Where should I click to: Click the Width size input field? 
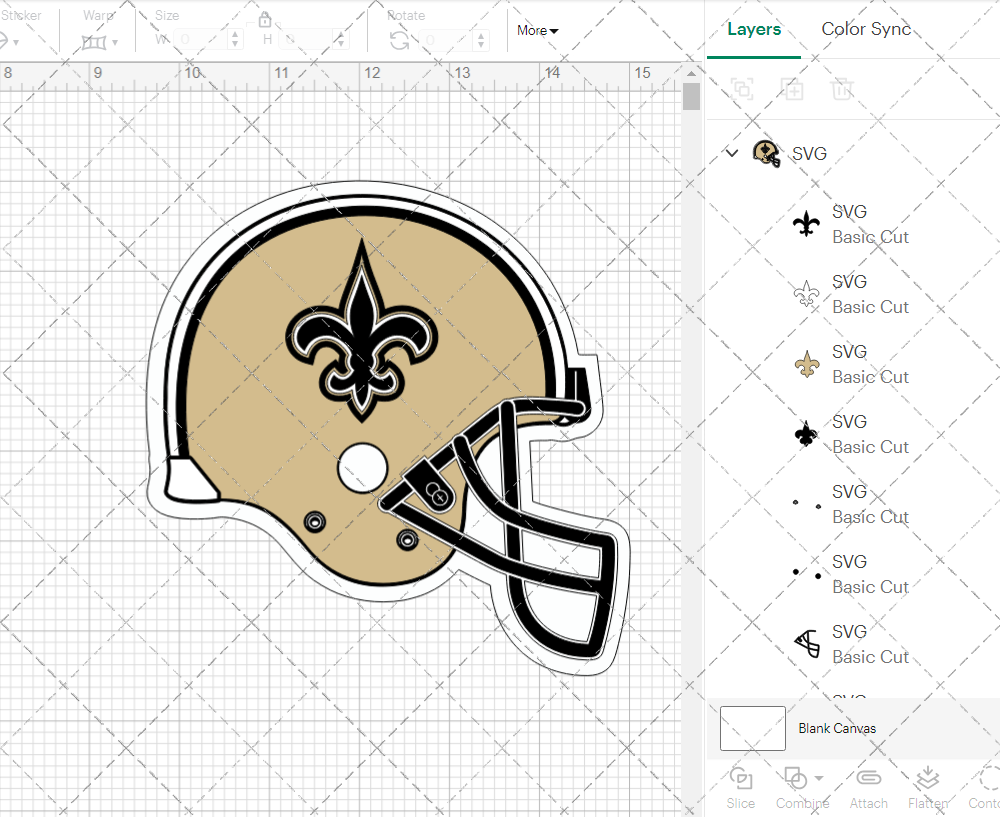coord(201,40)
